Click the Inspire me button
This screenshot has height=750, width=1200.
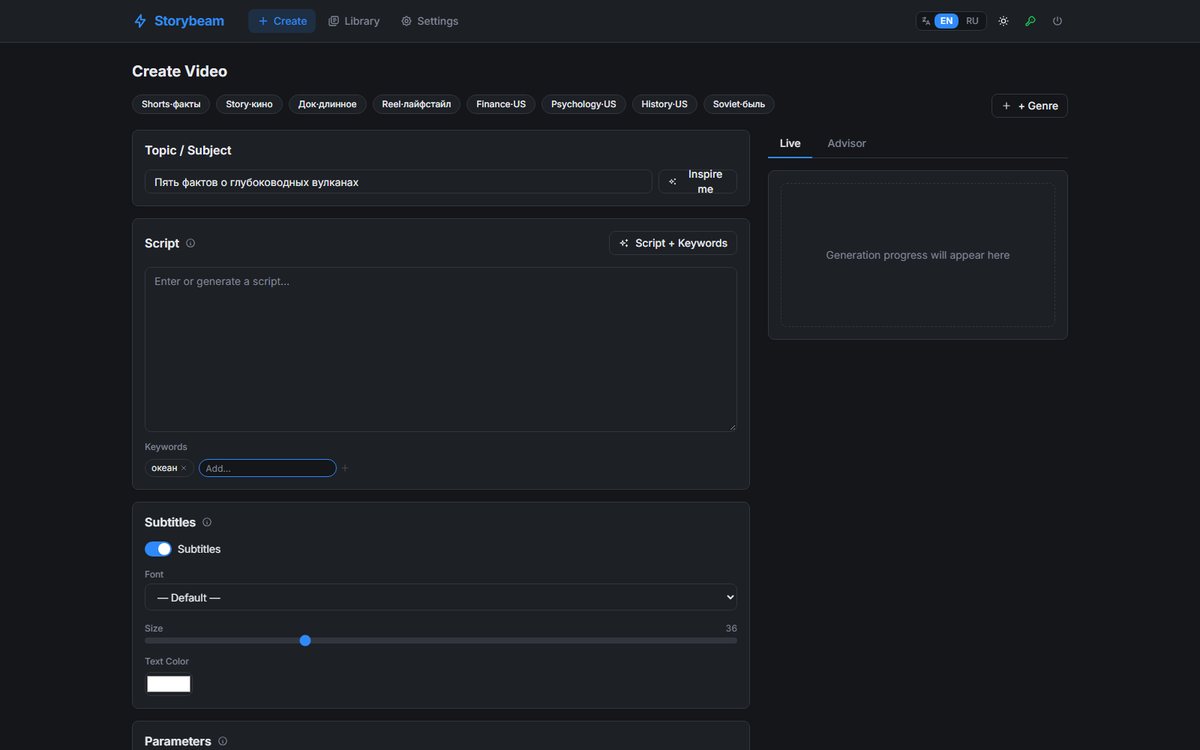[x=697, y=182]
